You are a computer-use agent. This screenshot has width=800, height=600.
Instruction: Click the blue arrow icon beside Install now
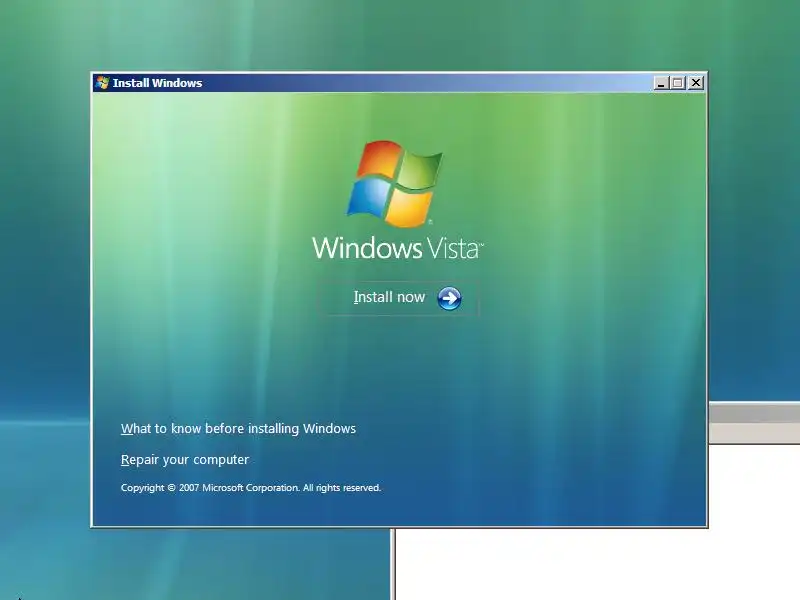(449, 298)
